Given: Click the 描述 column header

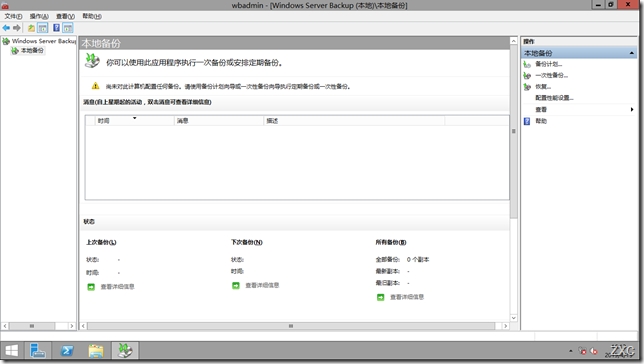Looking at the screenshot, I should tap(354, 120).
